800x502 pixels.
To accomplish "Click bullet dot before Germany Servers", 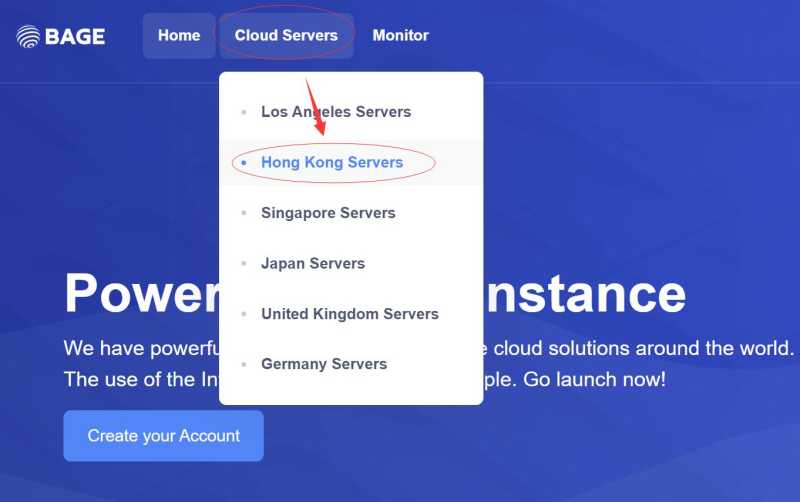I will 243,364.
